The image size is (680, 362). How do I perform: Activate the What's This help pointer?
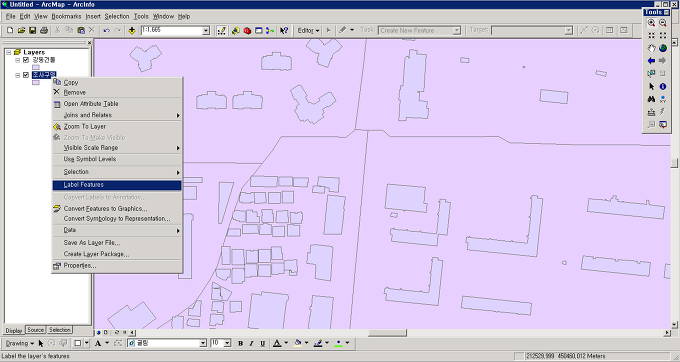(x=284, y=30)
